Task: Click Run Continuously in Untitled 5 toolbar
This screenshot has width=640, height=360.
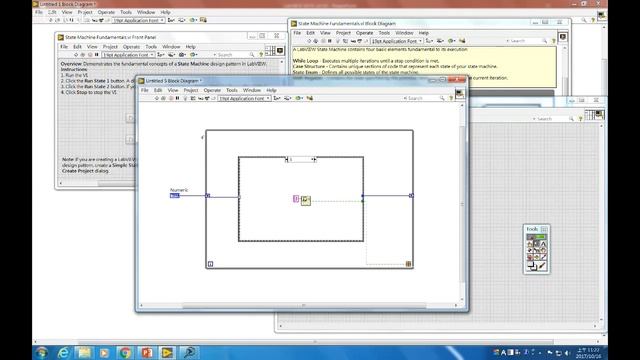Action: pyautogui.click(x=163, y=98)
